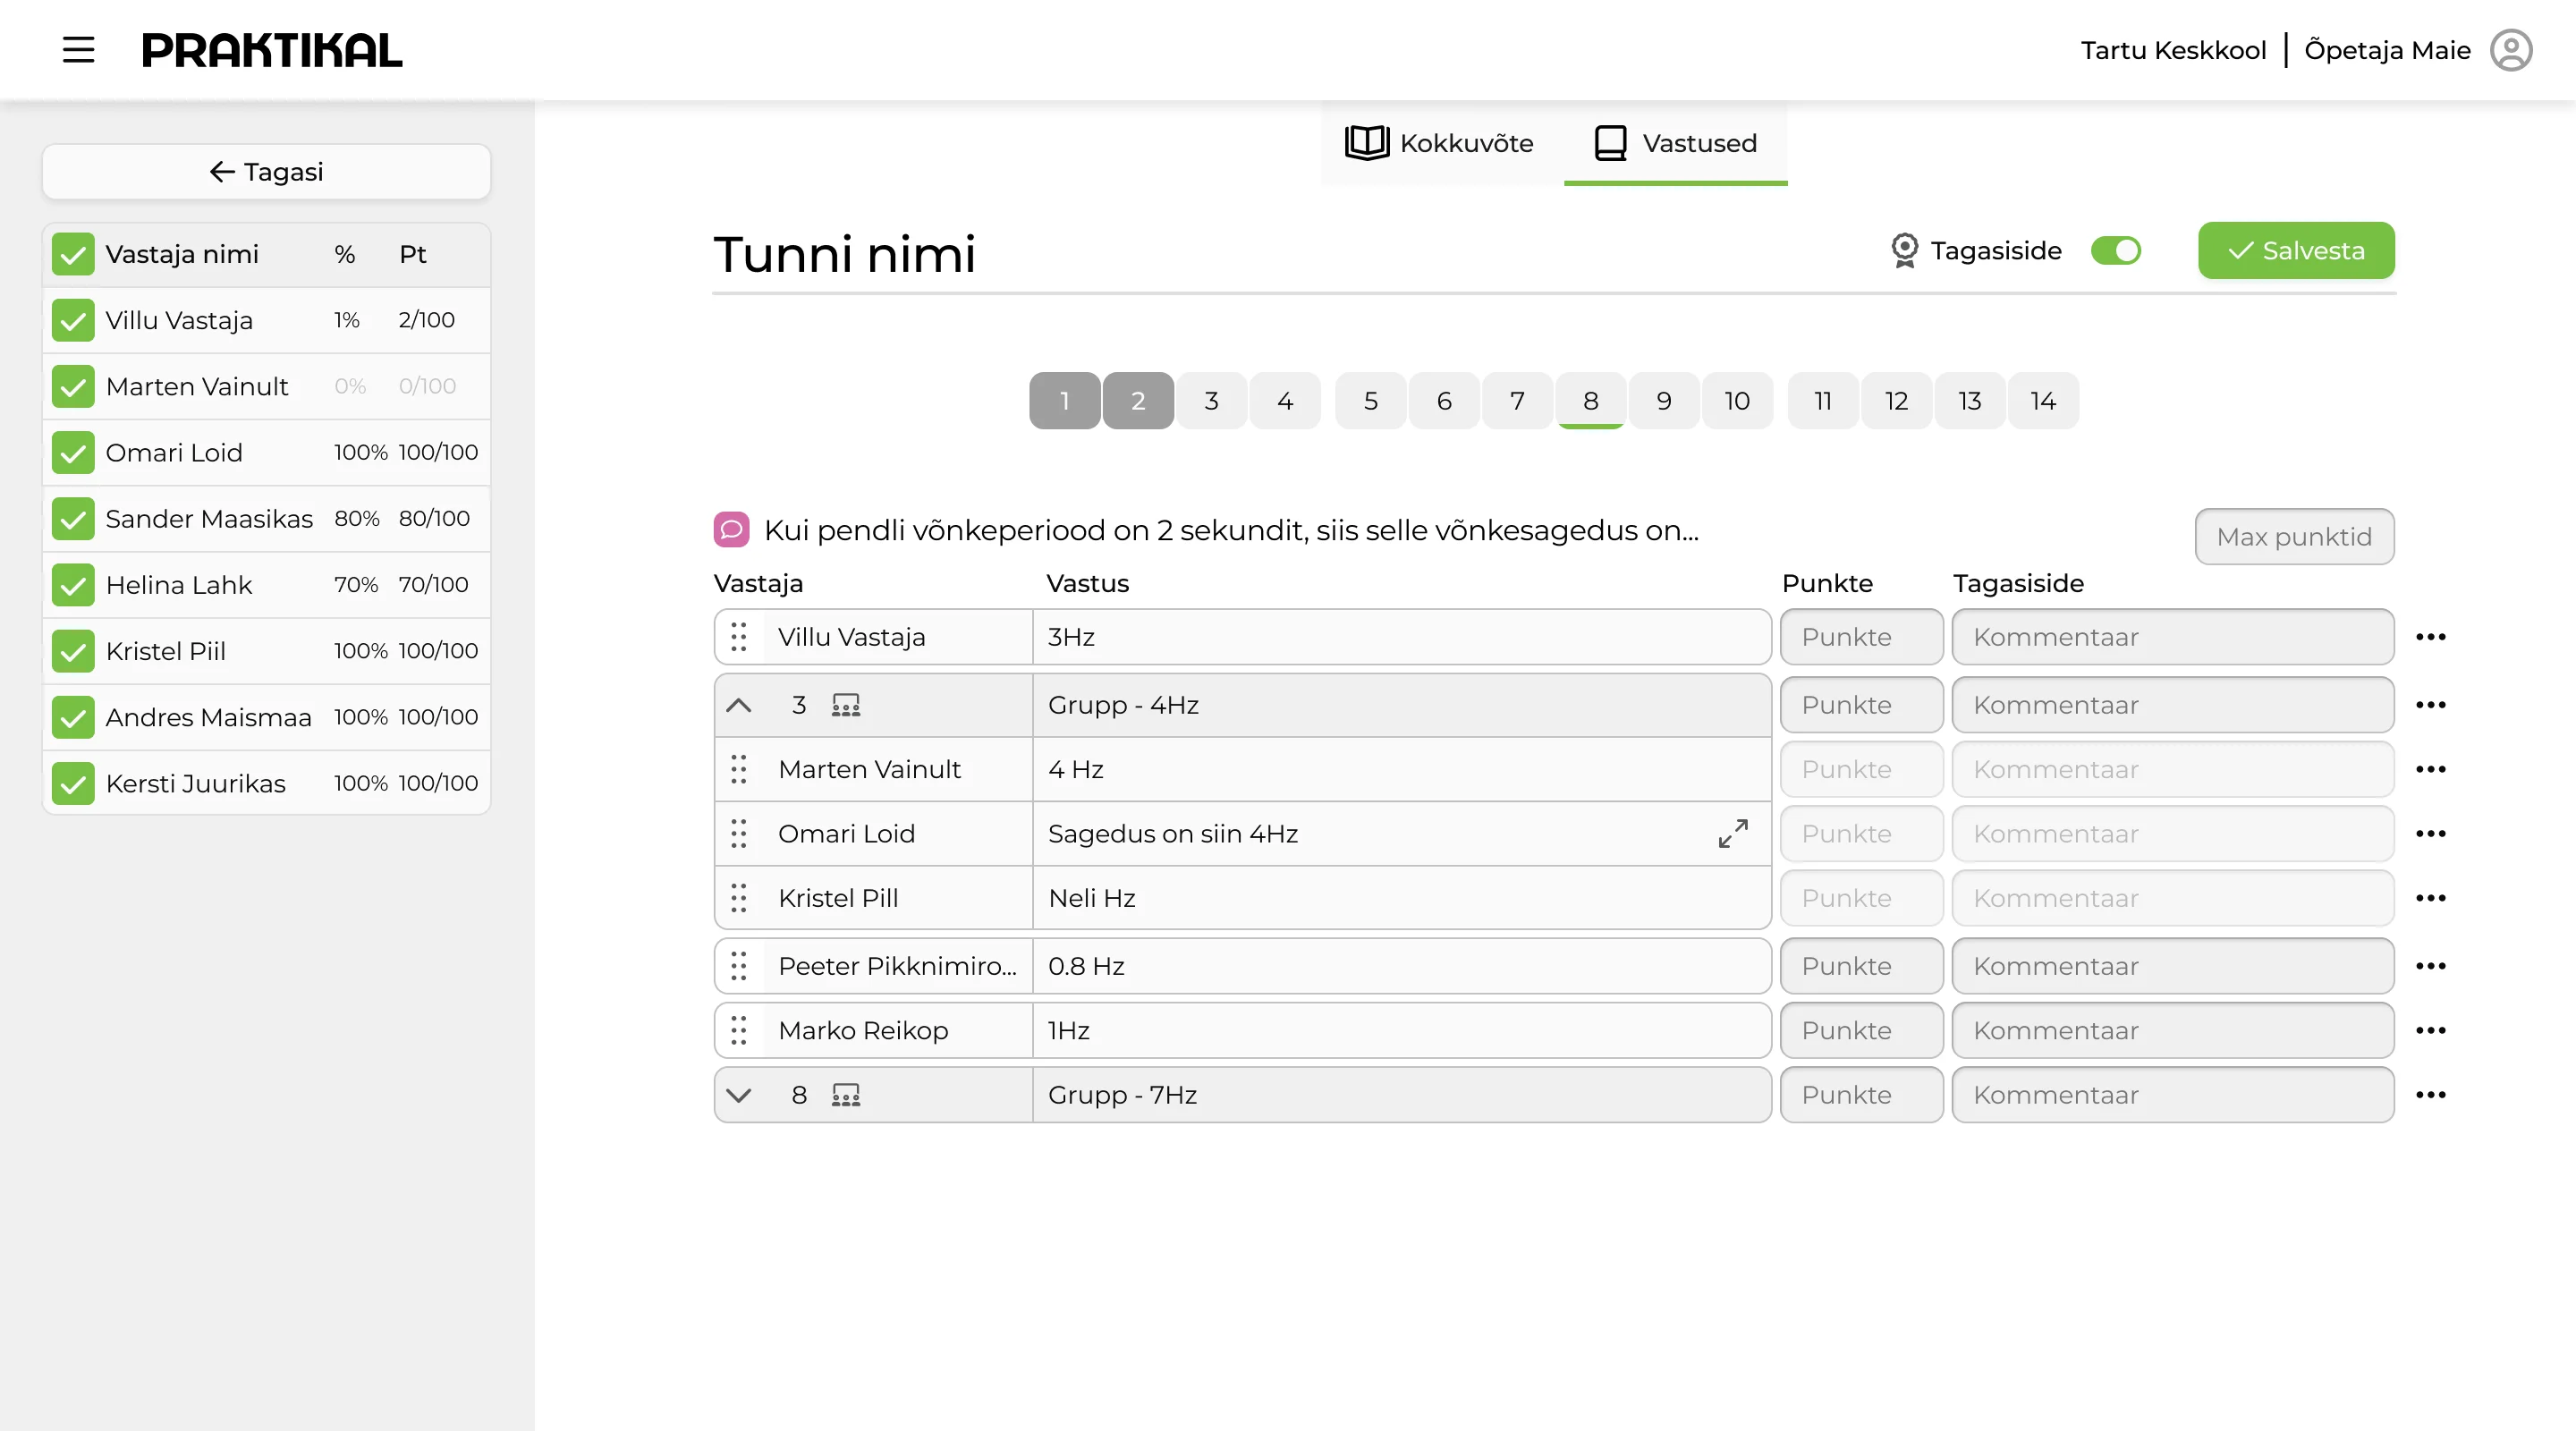Click the user profile avatar icon

[x=2510, y=50]
